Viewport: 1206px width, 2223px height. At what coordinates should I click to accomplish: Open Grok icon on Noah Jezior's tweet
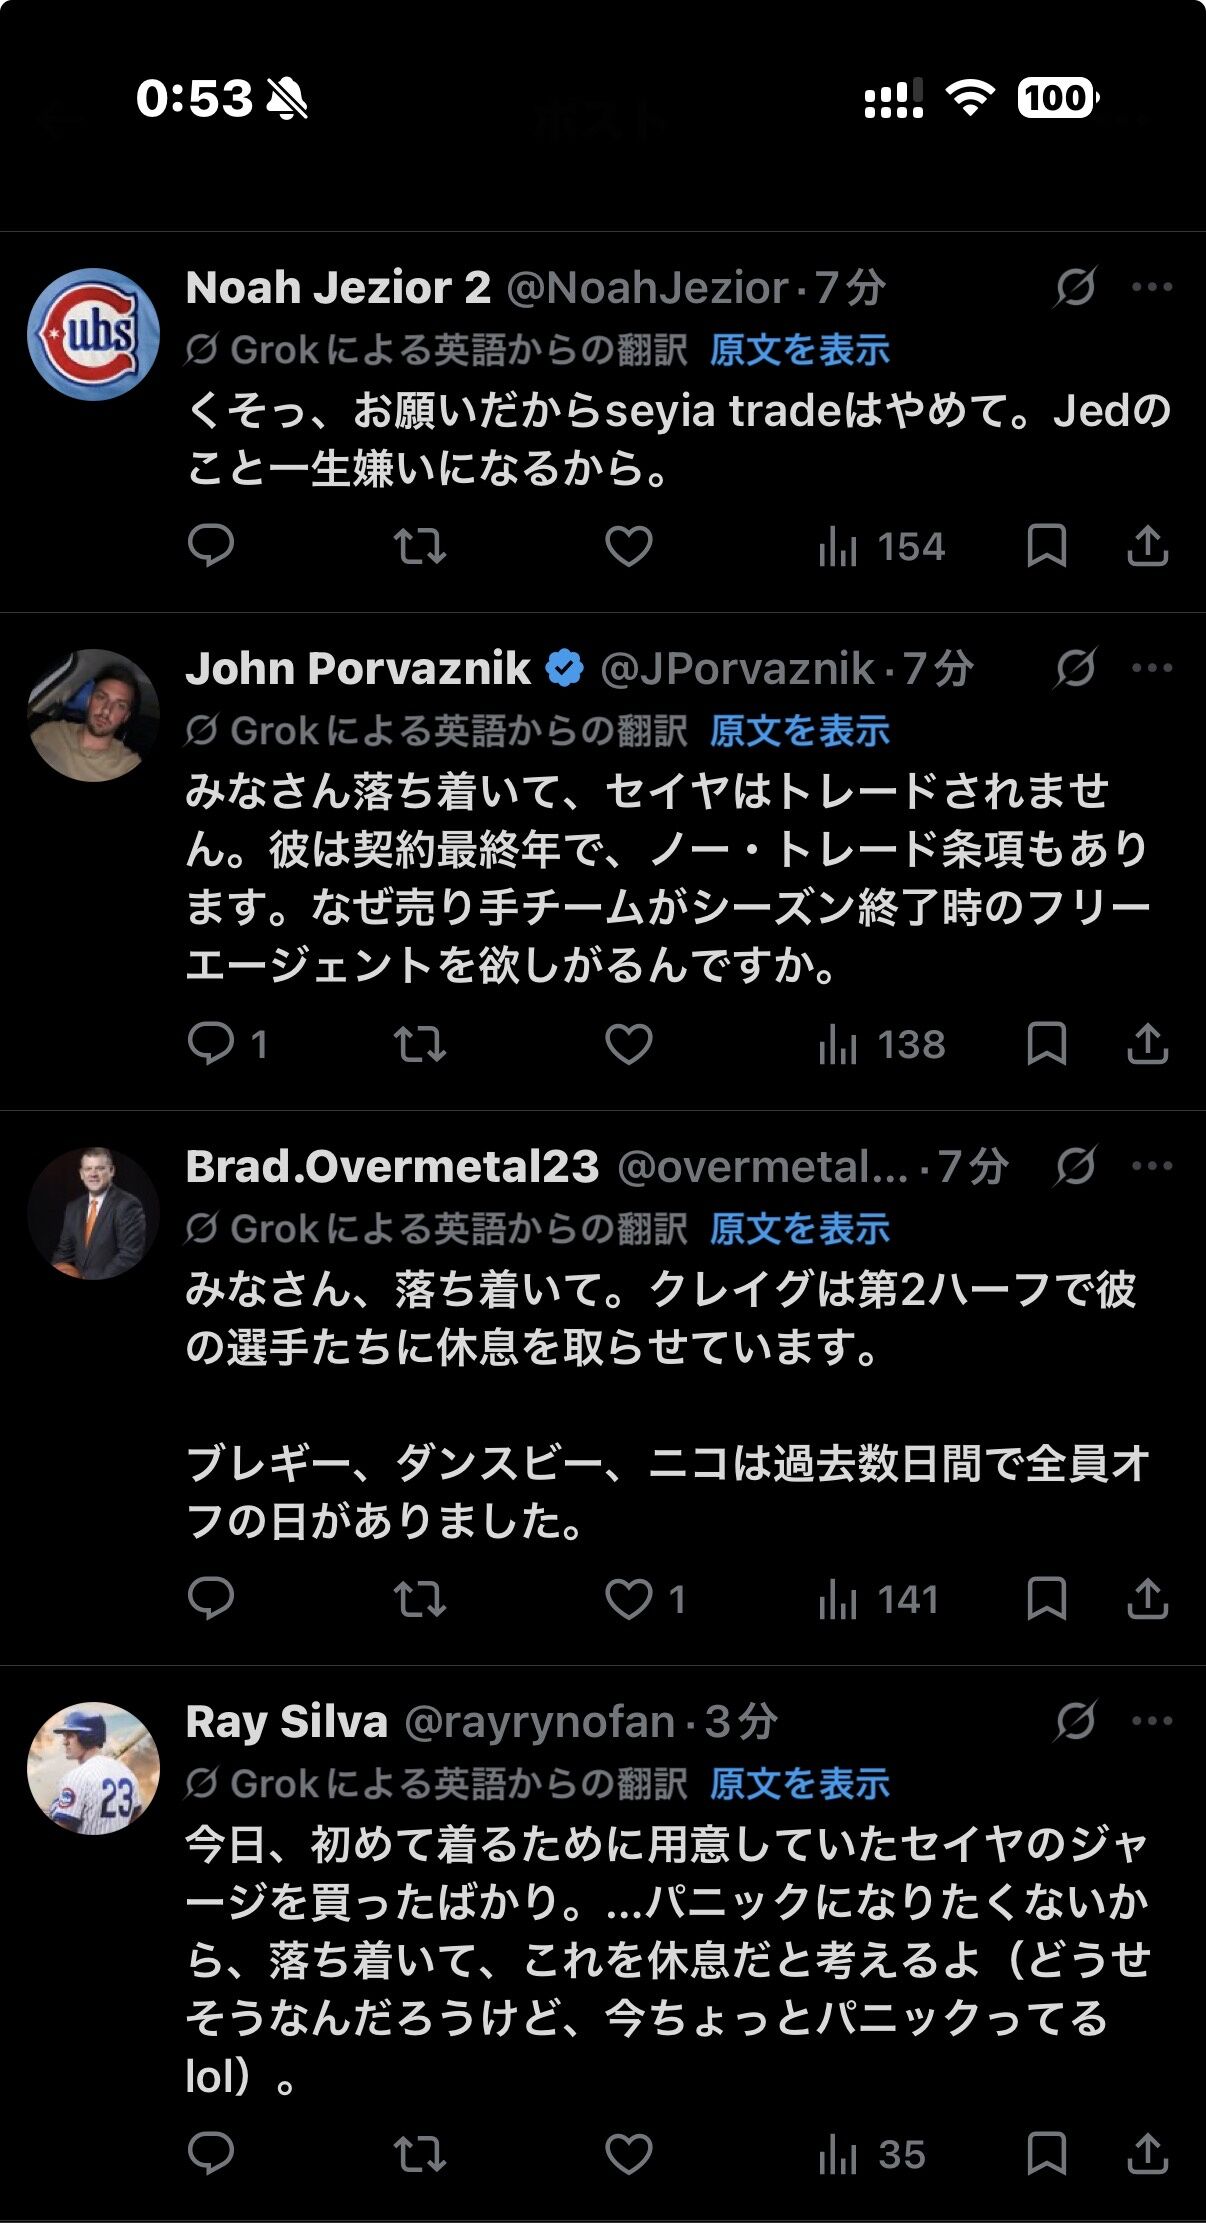point(1075,287)
